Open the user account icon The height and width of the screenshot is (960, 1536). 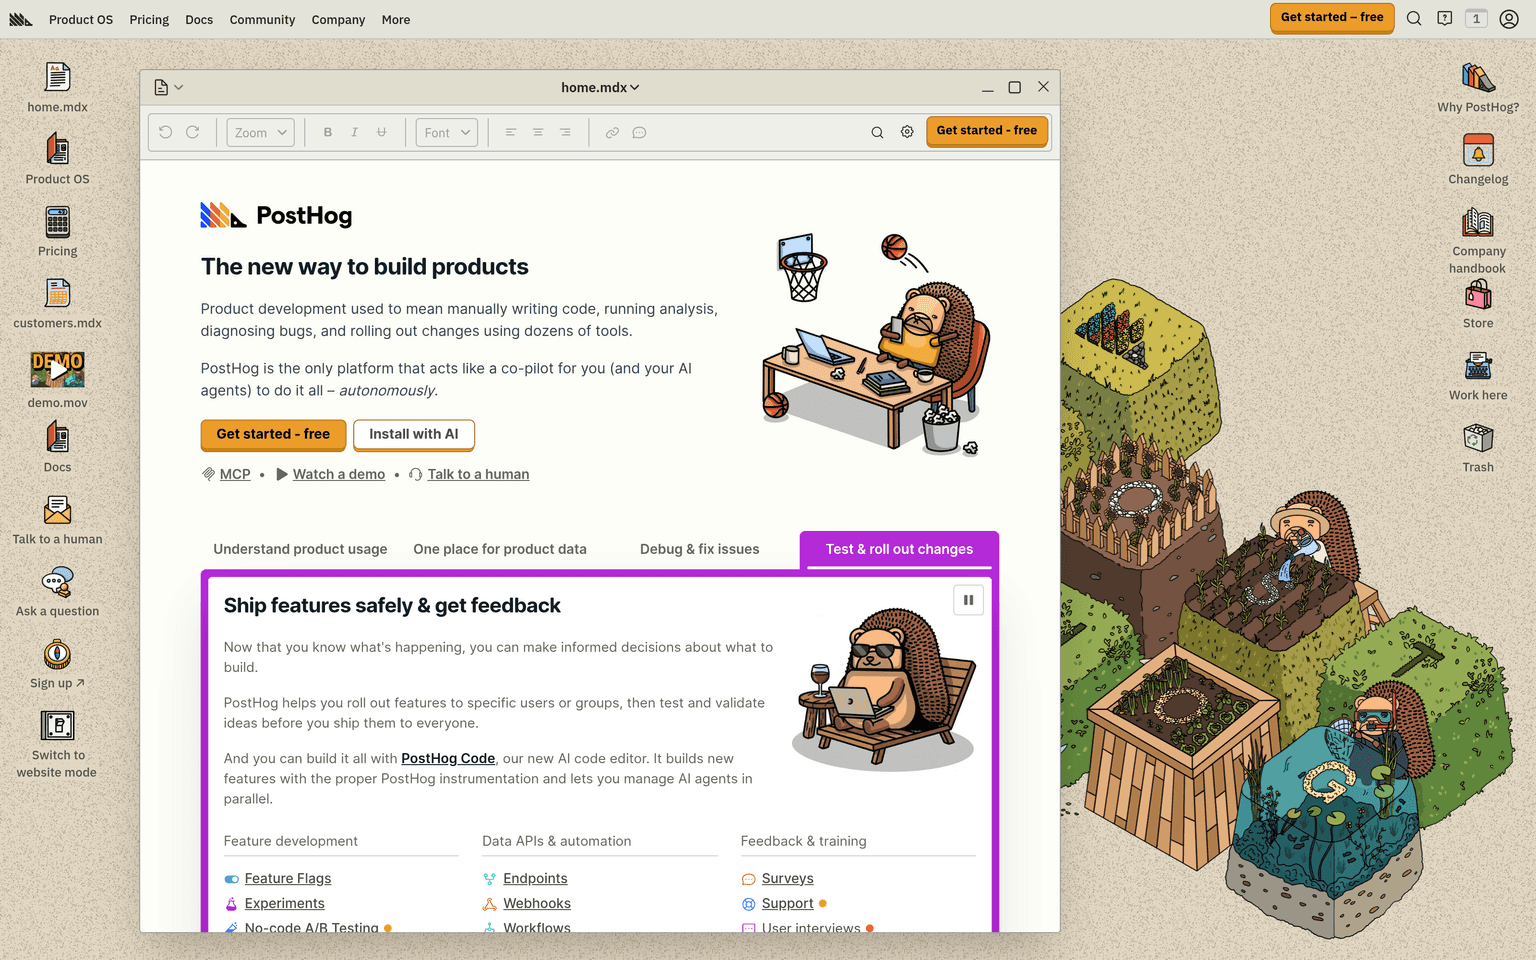coord(1509,19)
